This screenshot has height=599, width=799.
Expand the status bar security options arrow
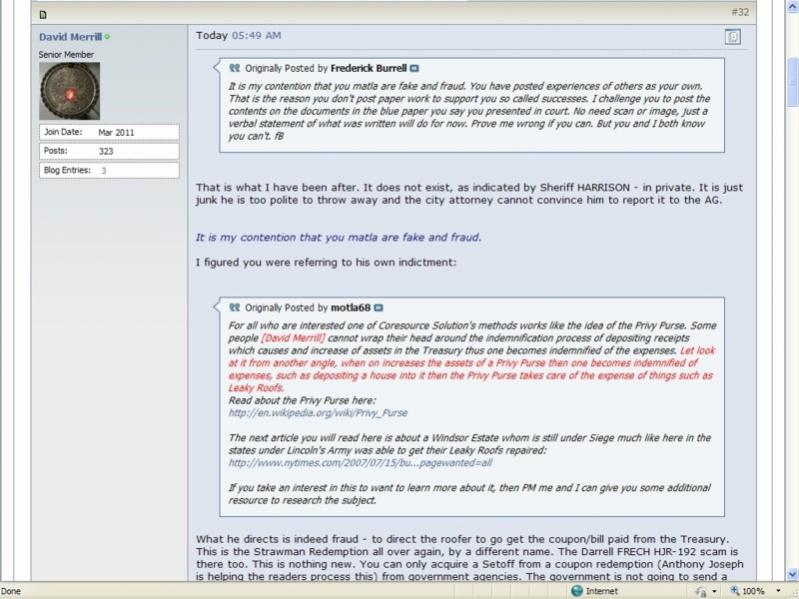pyautogui.click(x=715, y=591)
